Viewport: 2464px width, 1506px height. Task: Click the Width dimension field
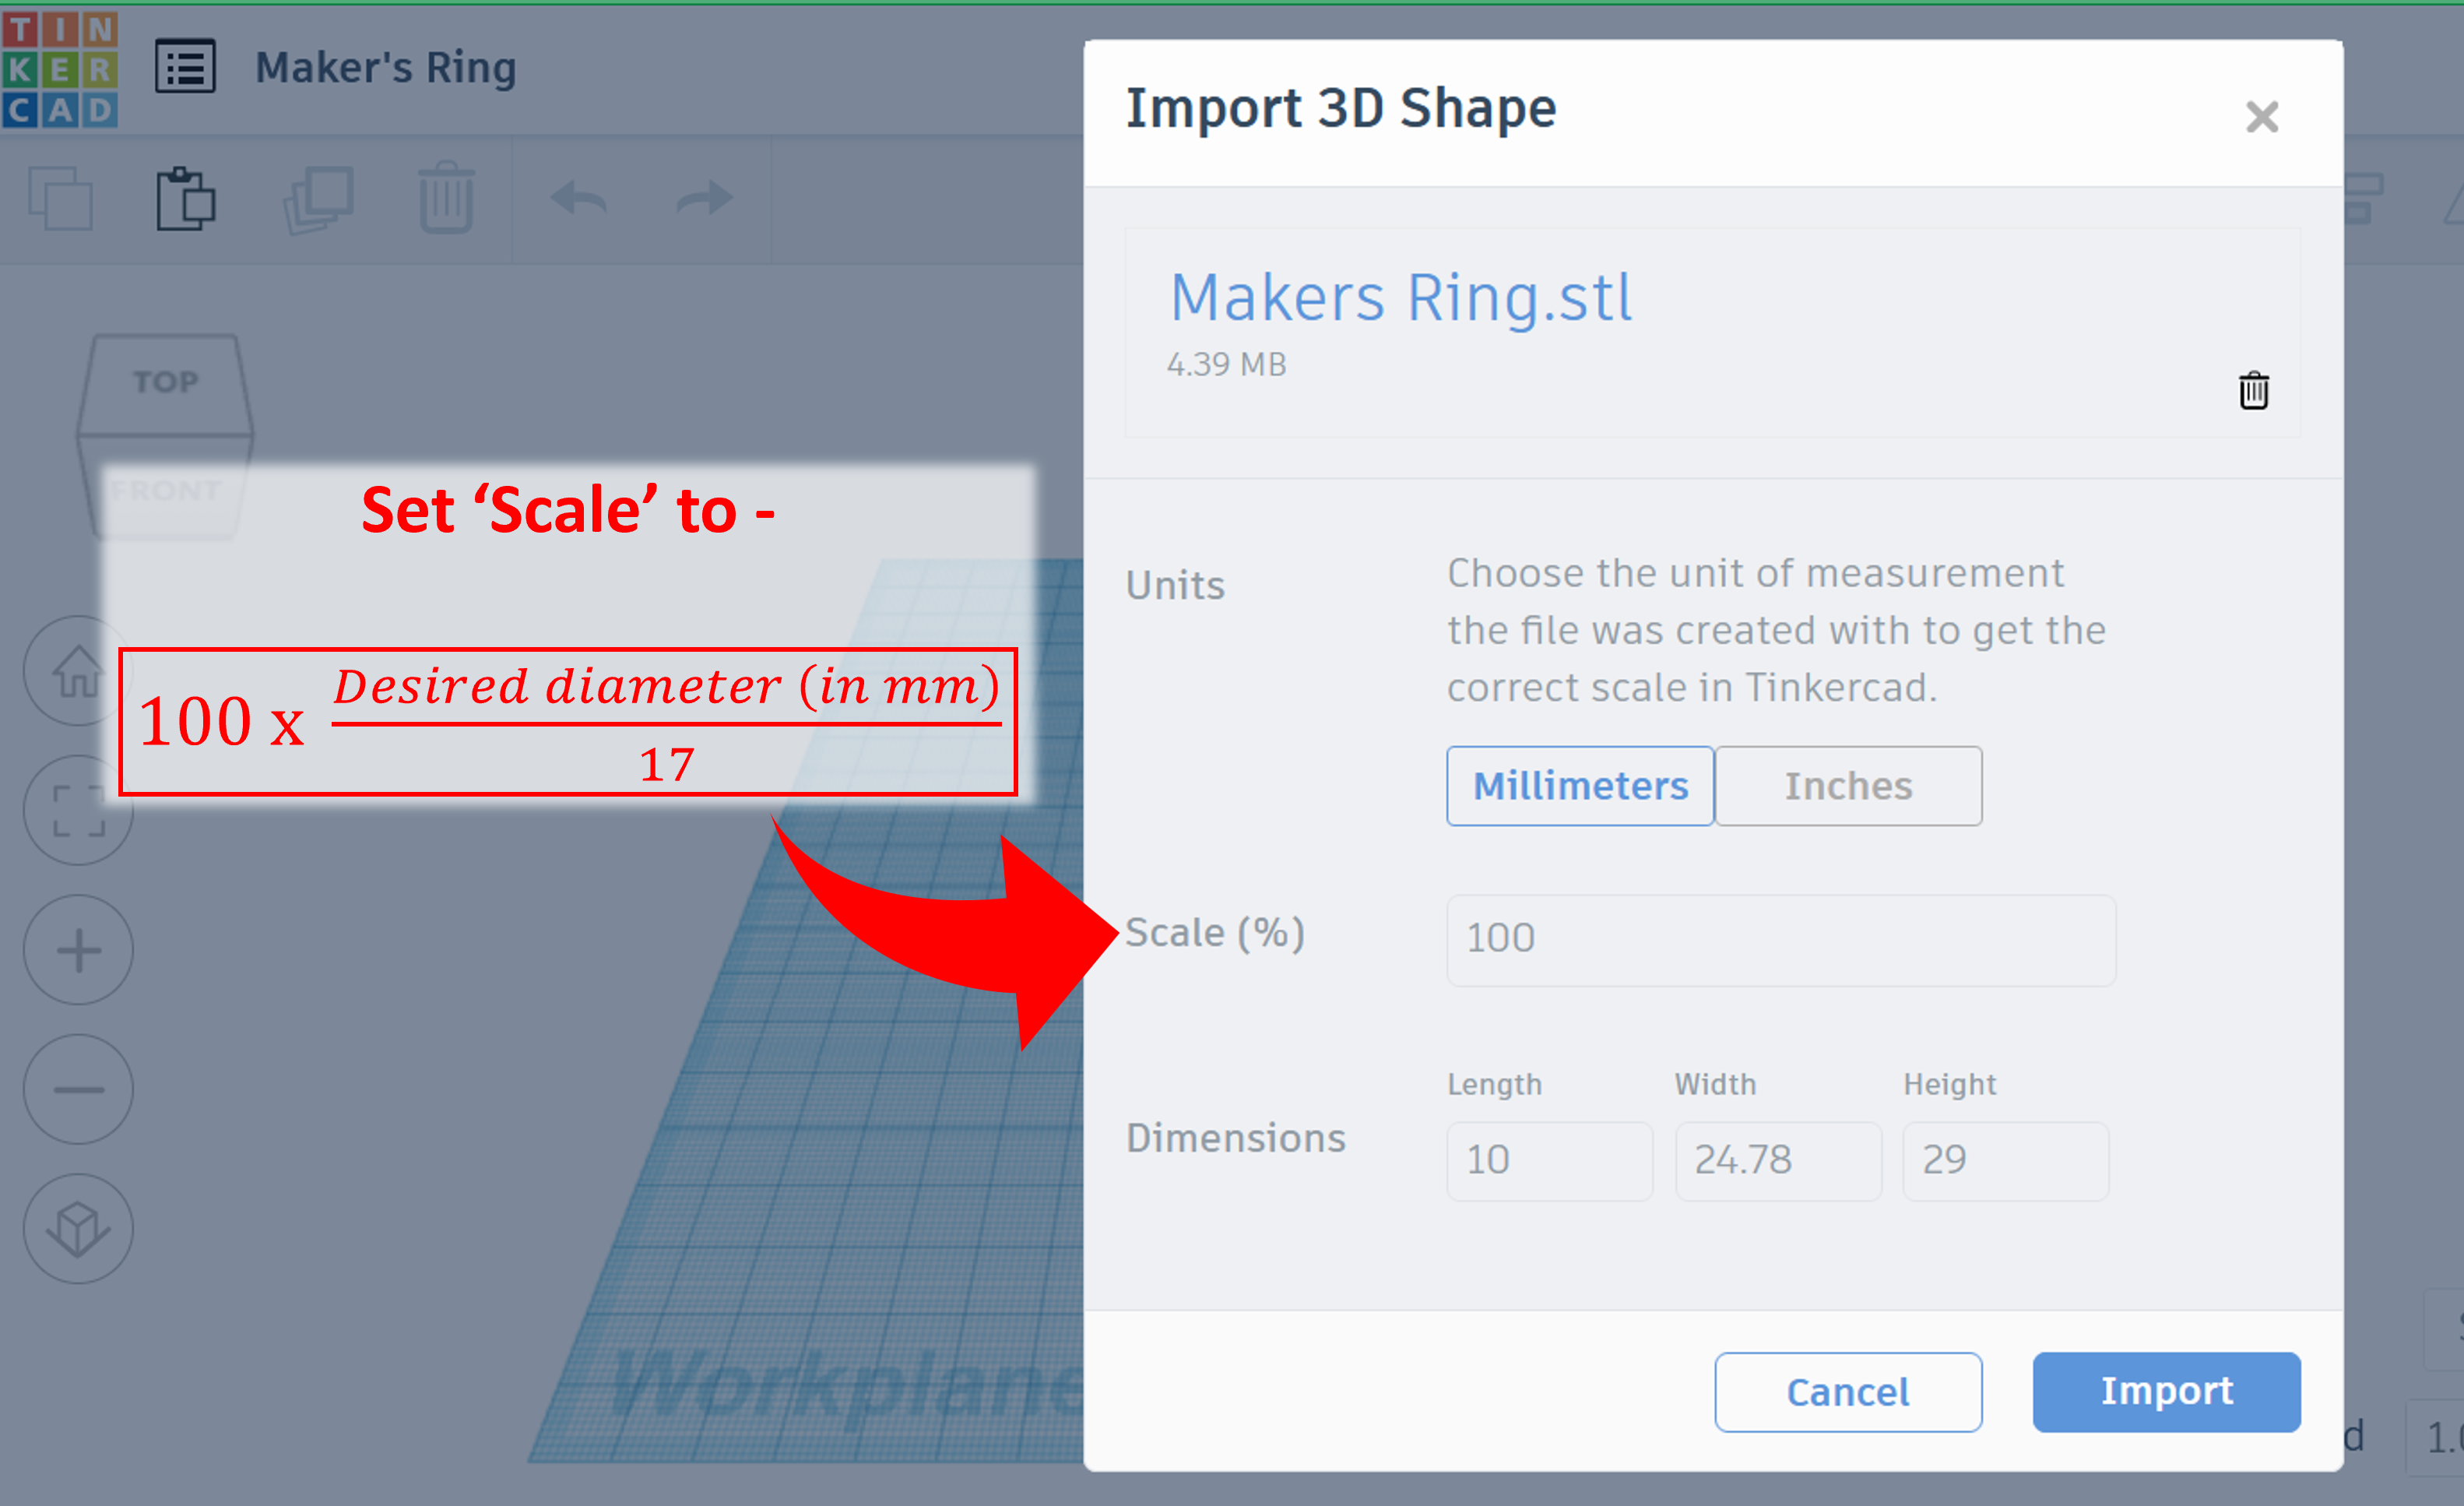pyautogui.click(x=1778, y=1161)
